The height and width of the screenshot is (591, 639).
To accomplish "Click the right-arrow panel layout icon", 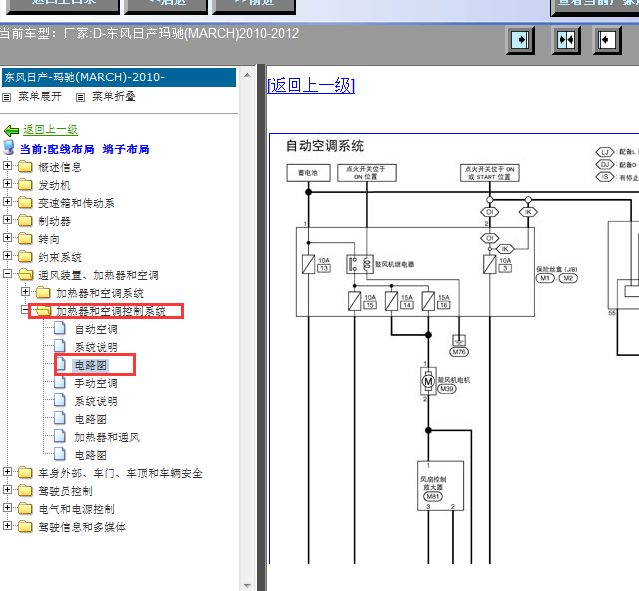I will click(520, 40).
